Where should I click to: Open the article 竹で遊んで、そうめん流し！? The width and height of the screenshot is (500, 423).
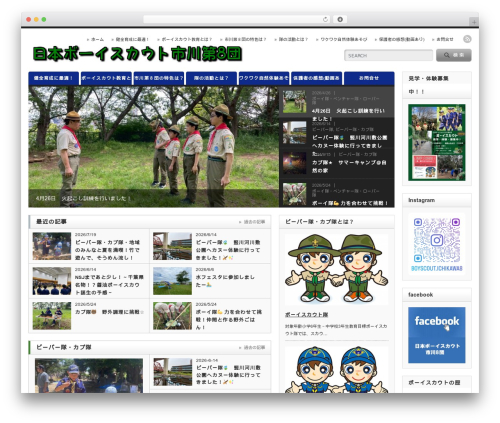pyautogui.click(x=107, y=250)
